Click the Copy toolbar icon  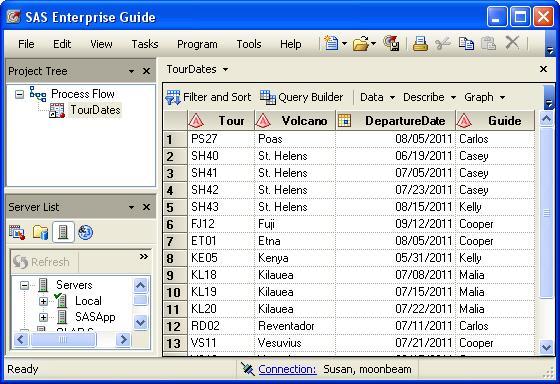click(466, 44)
